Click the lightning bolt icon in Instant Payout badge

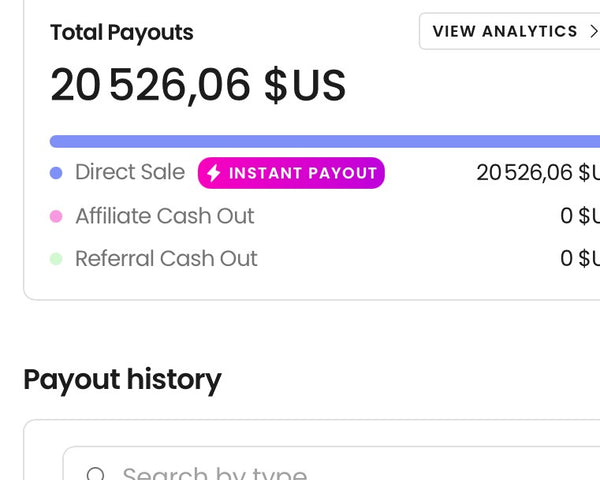213,173
